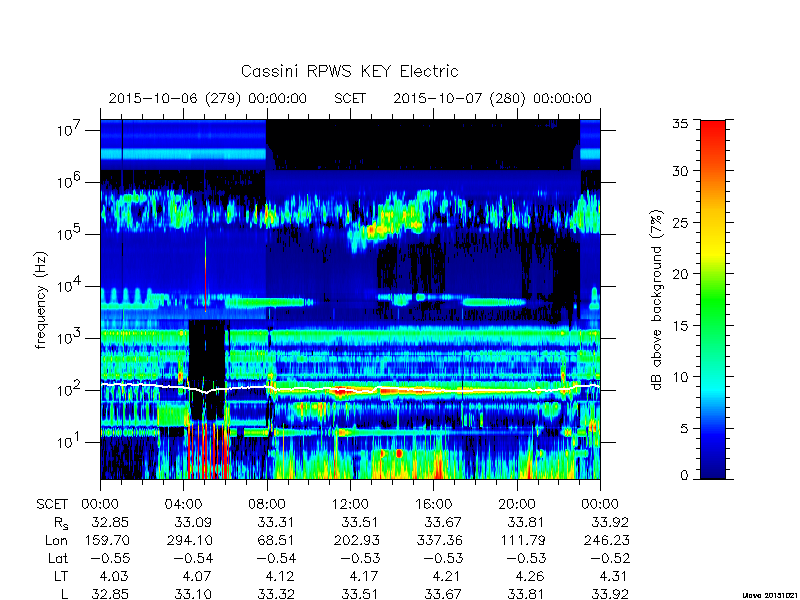This screenshot has width=800, height=600.
Task: Click the 04:00 time axis label
Action: point(183,504)
